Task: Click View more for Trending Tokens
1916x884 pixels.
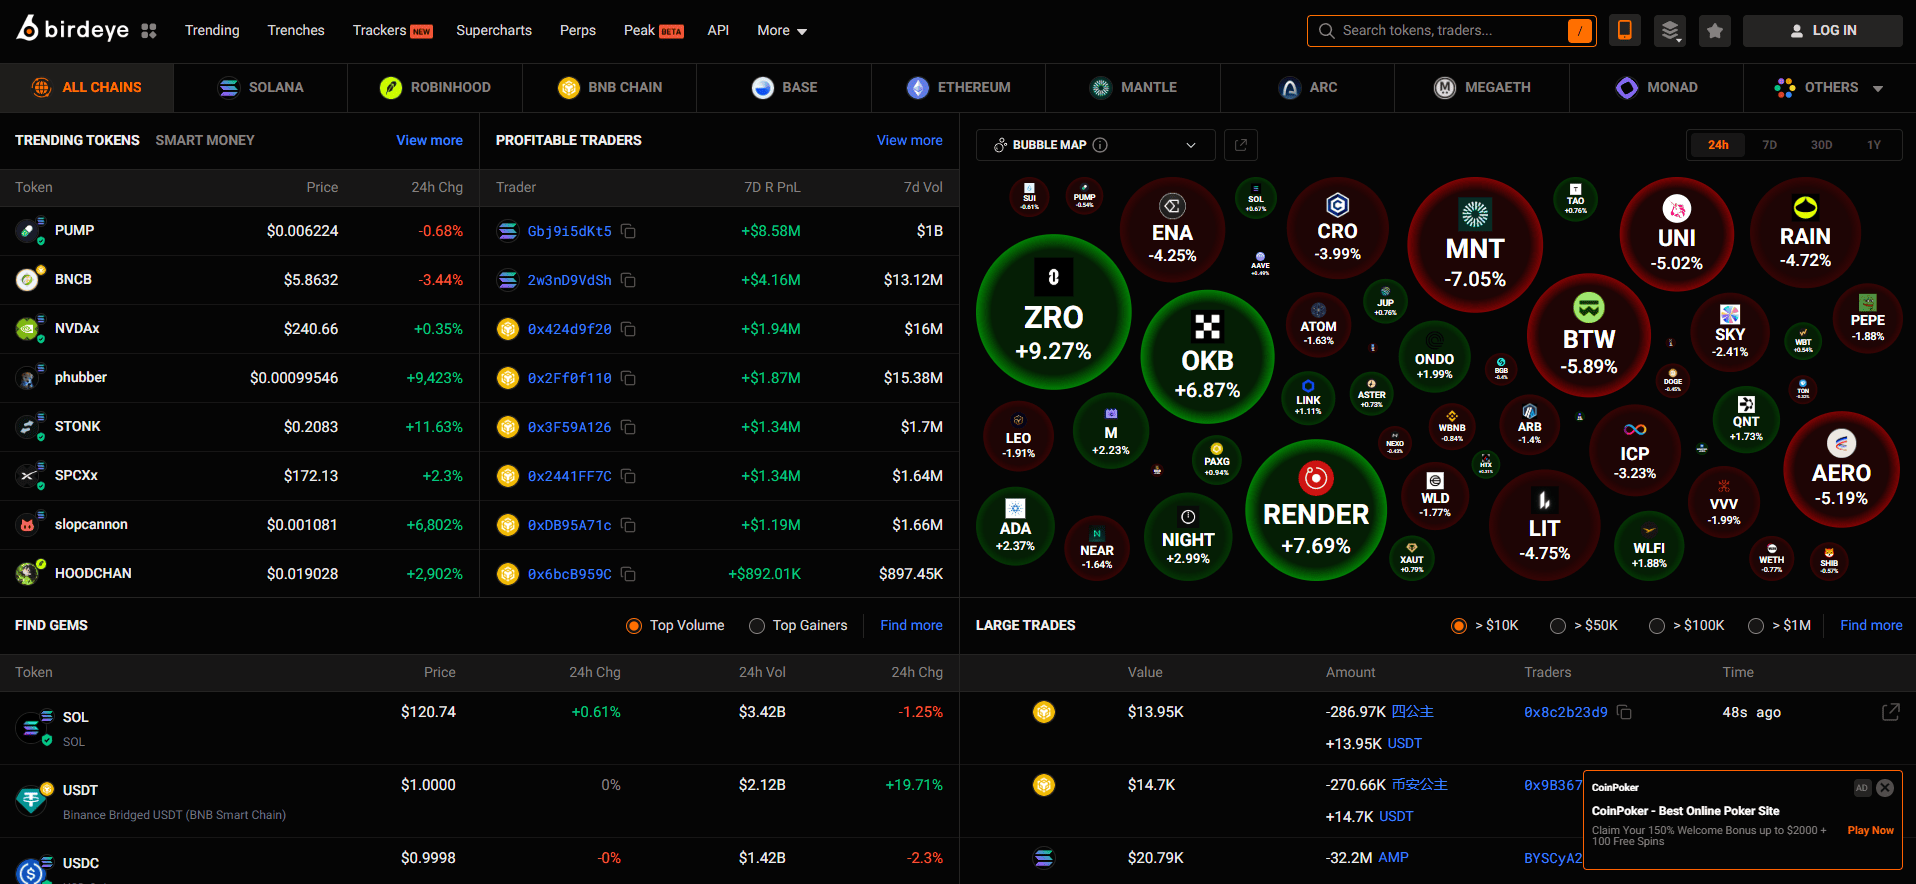Action: [429, 140]
